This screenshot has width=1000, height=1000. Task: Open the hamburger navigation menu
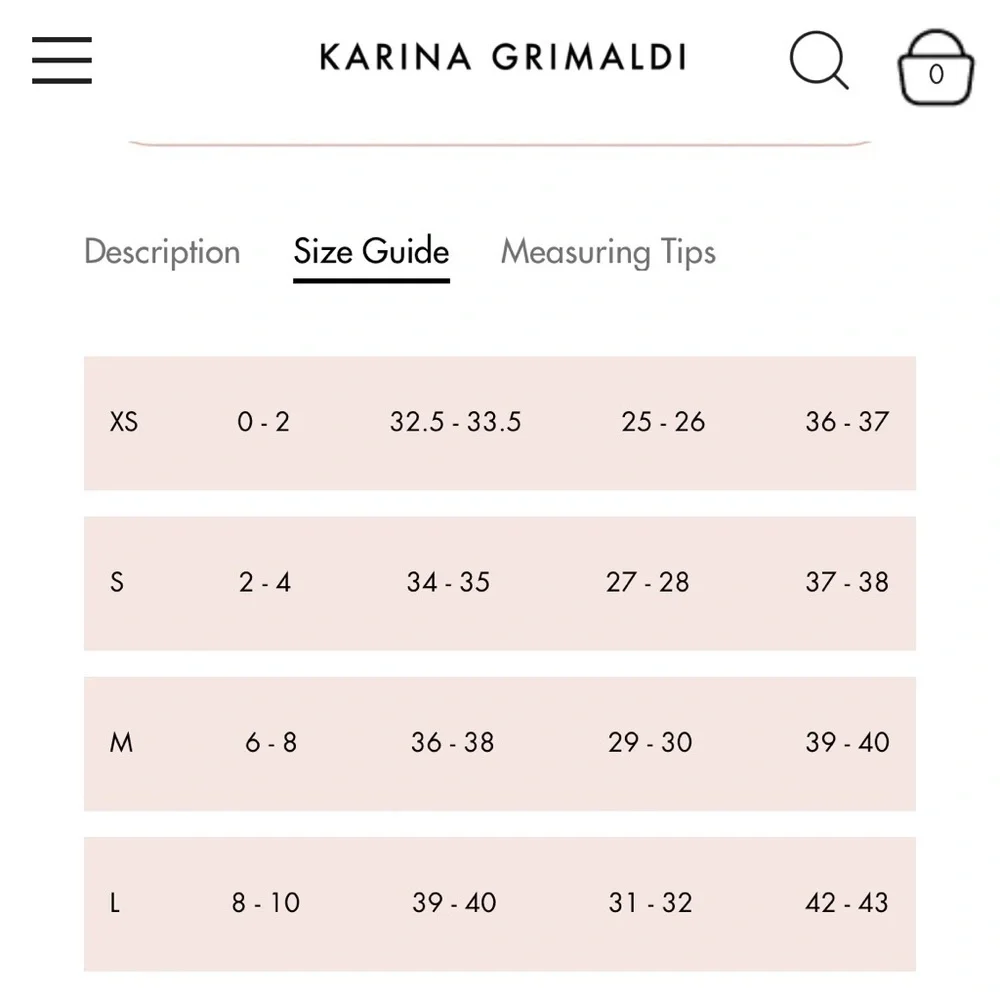click(x=62, y=60)
